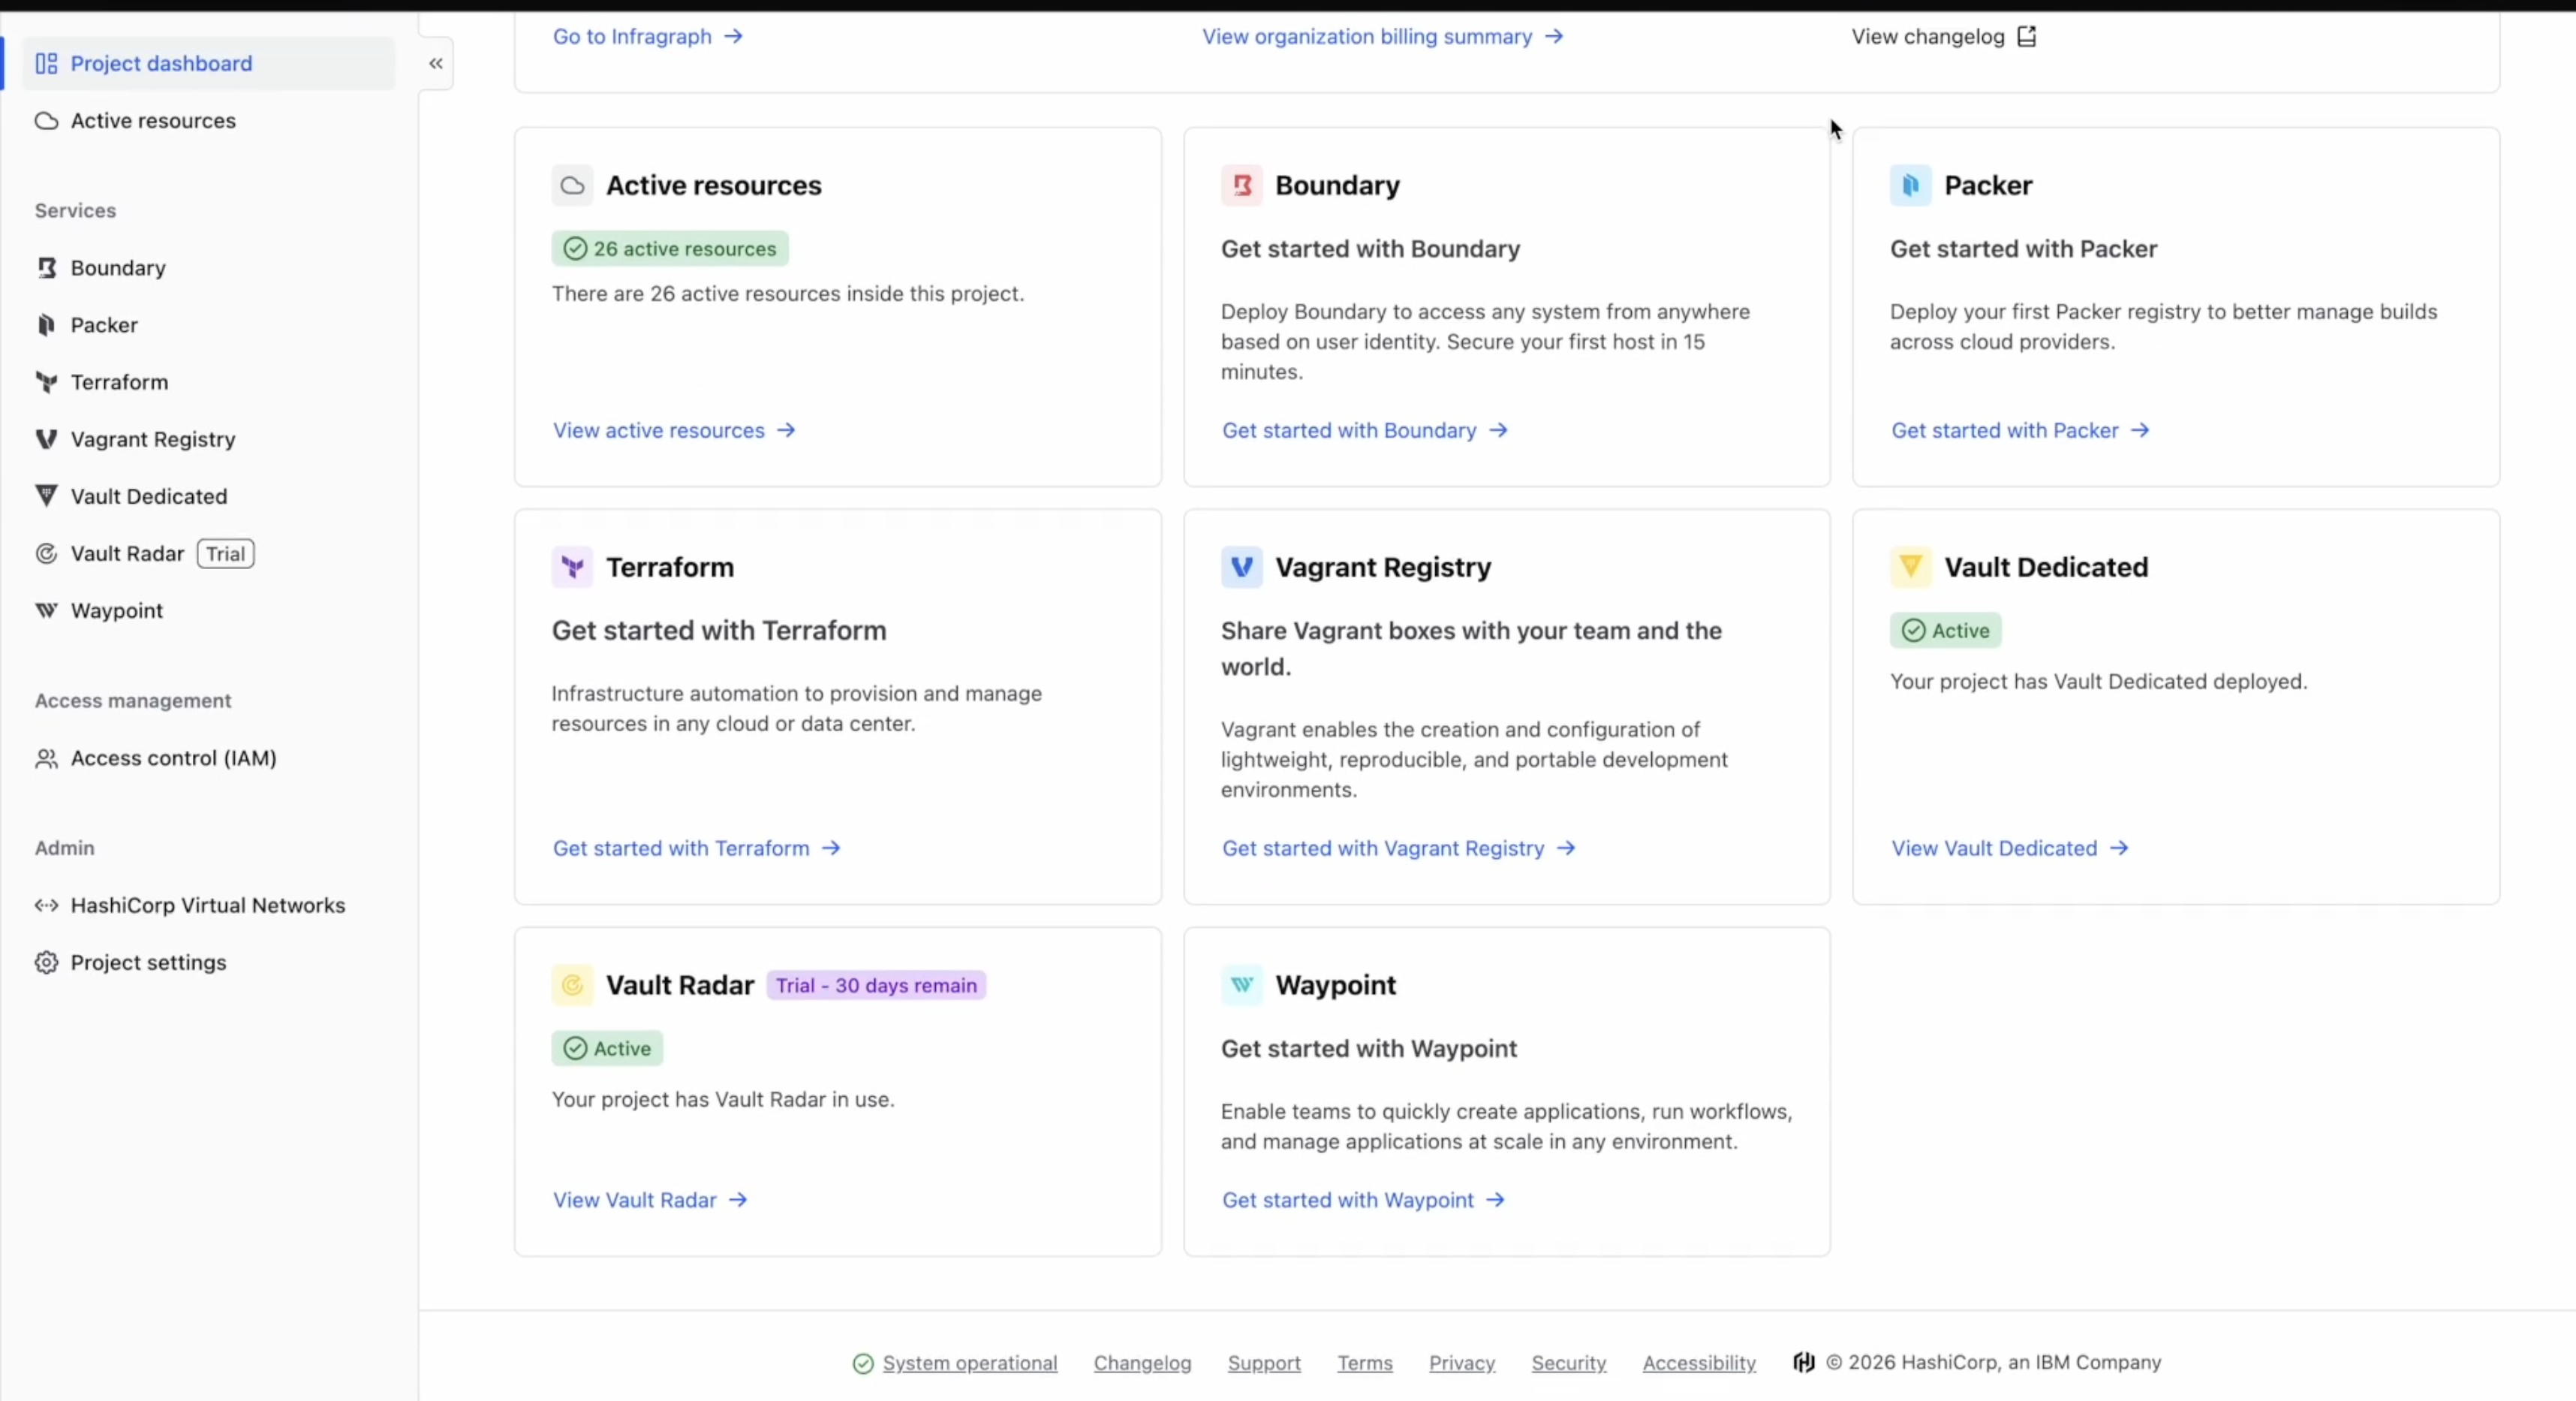Click the HashiCorp logo in the footer
This screenshot has height=1401, width=2576.
[1804, 1363]
